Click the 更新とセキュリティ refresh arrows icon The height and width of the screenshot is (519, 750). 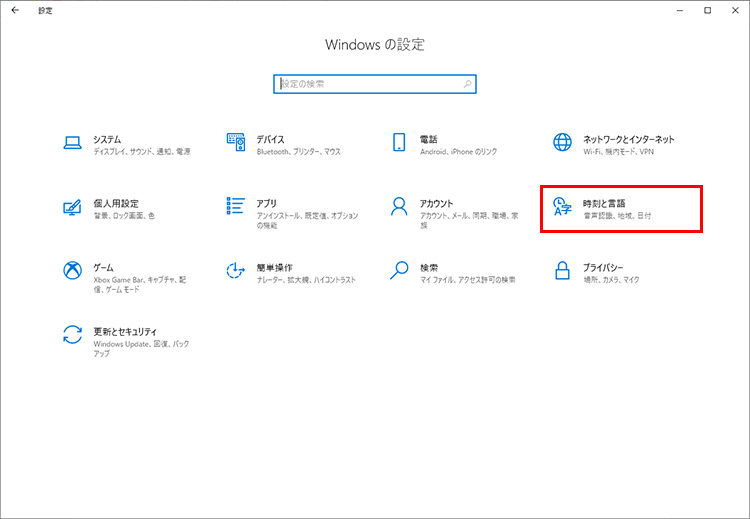[72, 335]
